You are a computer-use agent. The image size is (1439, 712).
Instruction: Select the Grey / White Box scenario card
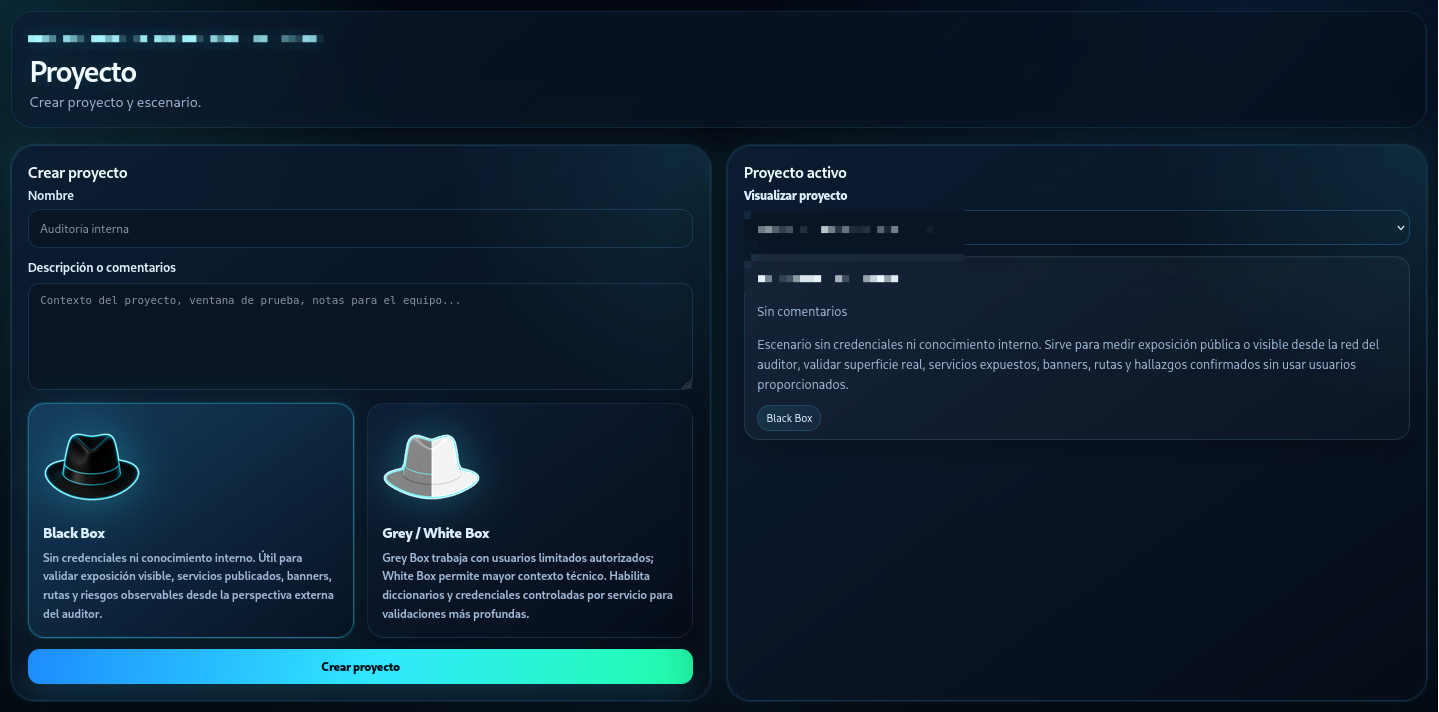(x=530, y=520)
